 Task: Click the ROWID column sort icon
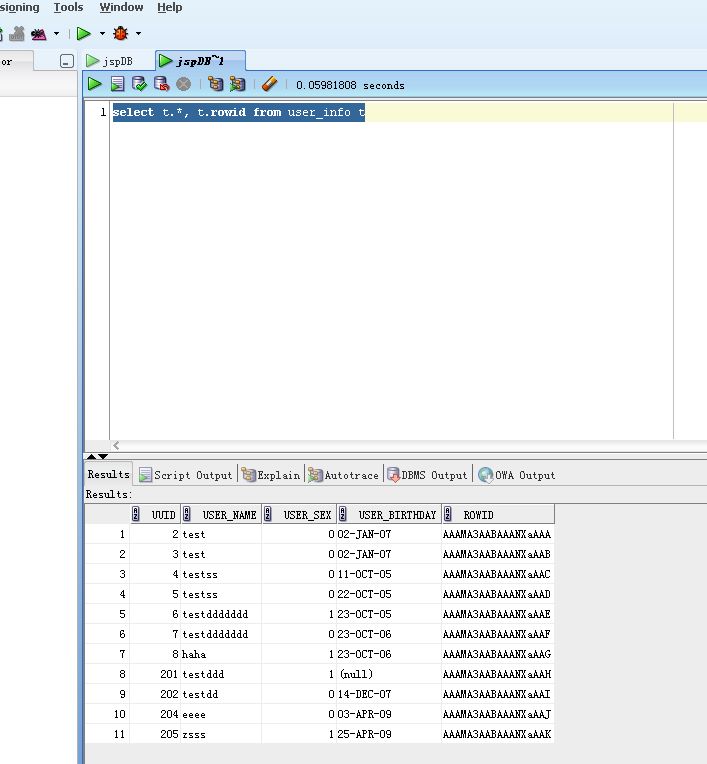pyautogui.click(x=447, y=514)
